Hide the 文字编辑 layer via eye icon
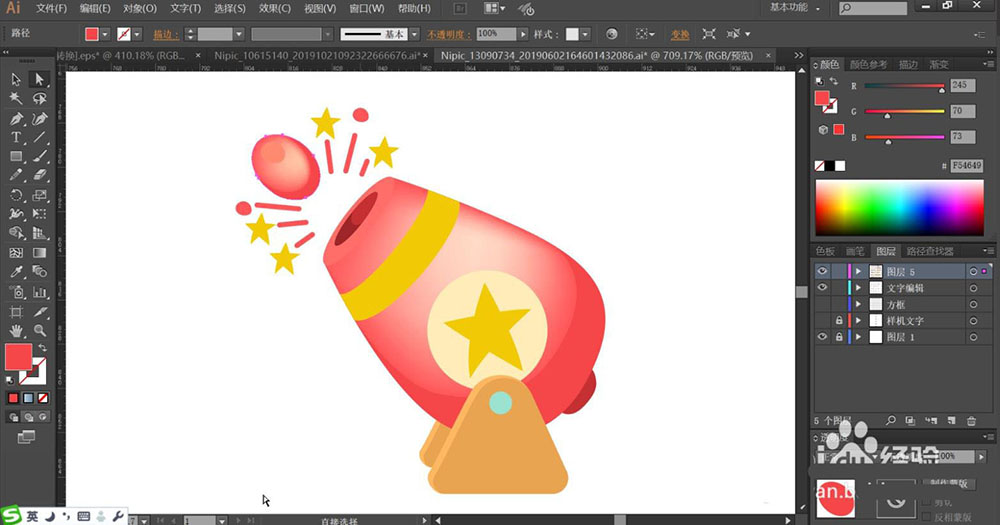1000x525 pixels. click(822, 288)
